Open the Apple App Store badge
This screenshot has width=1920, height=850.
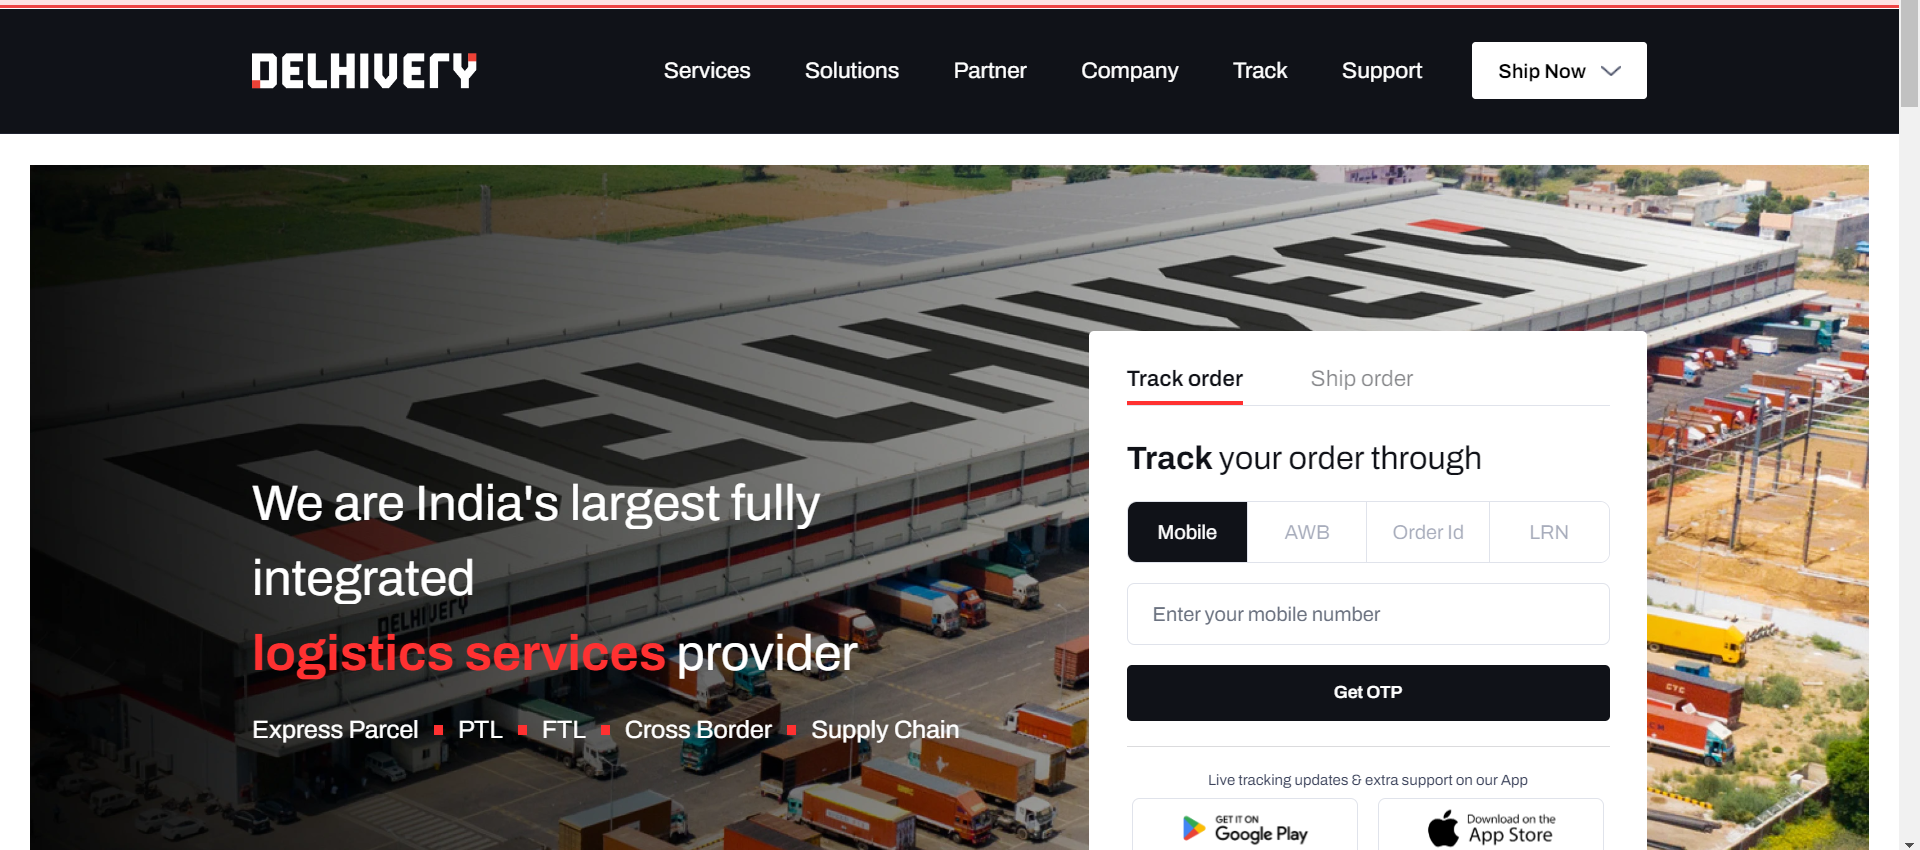click(x=1491, y=825)
